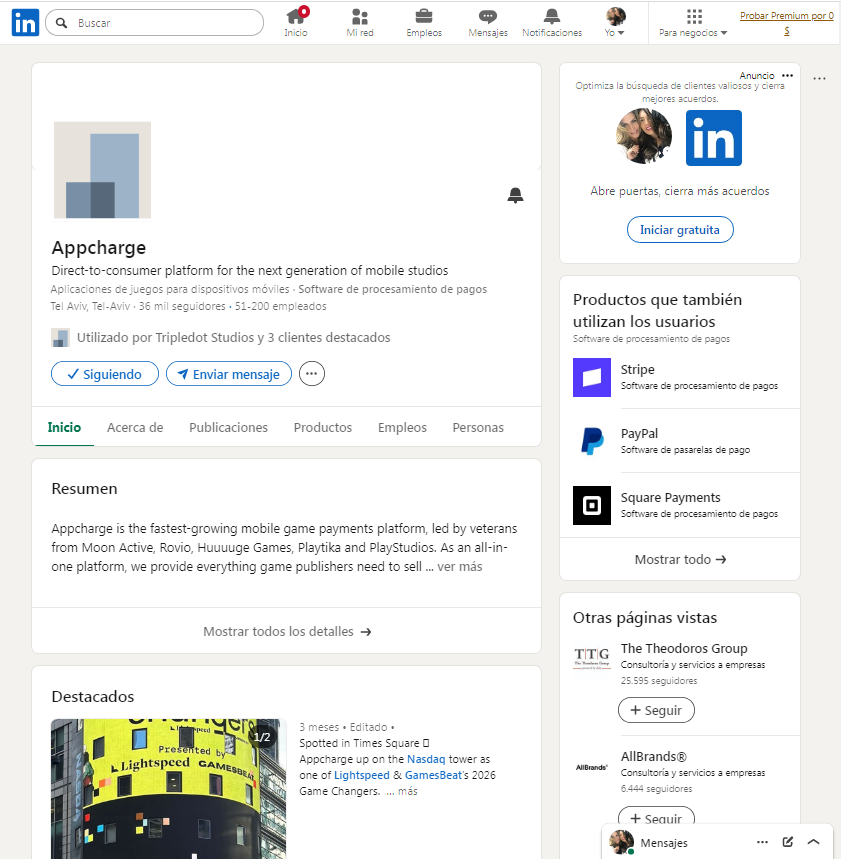Click the profile photo in the ad
The width and height of the screenshot is (841, 859).
[x=644, y=136]
